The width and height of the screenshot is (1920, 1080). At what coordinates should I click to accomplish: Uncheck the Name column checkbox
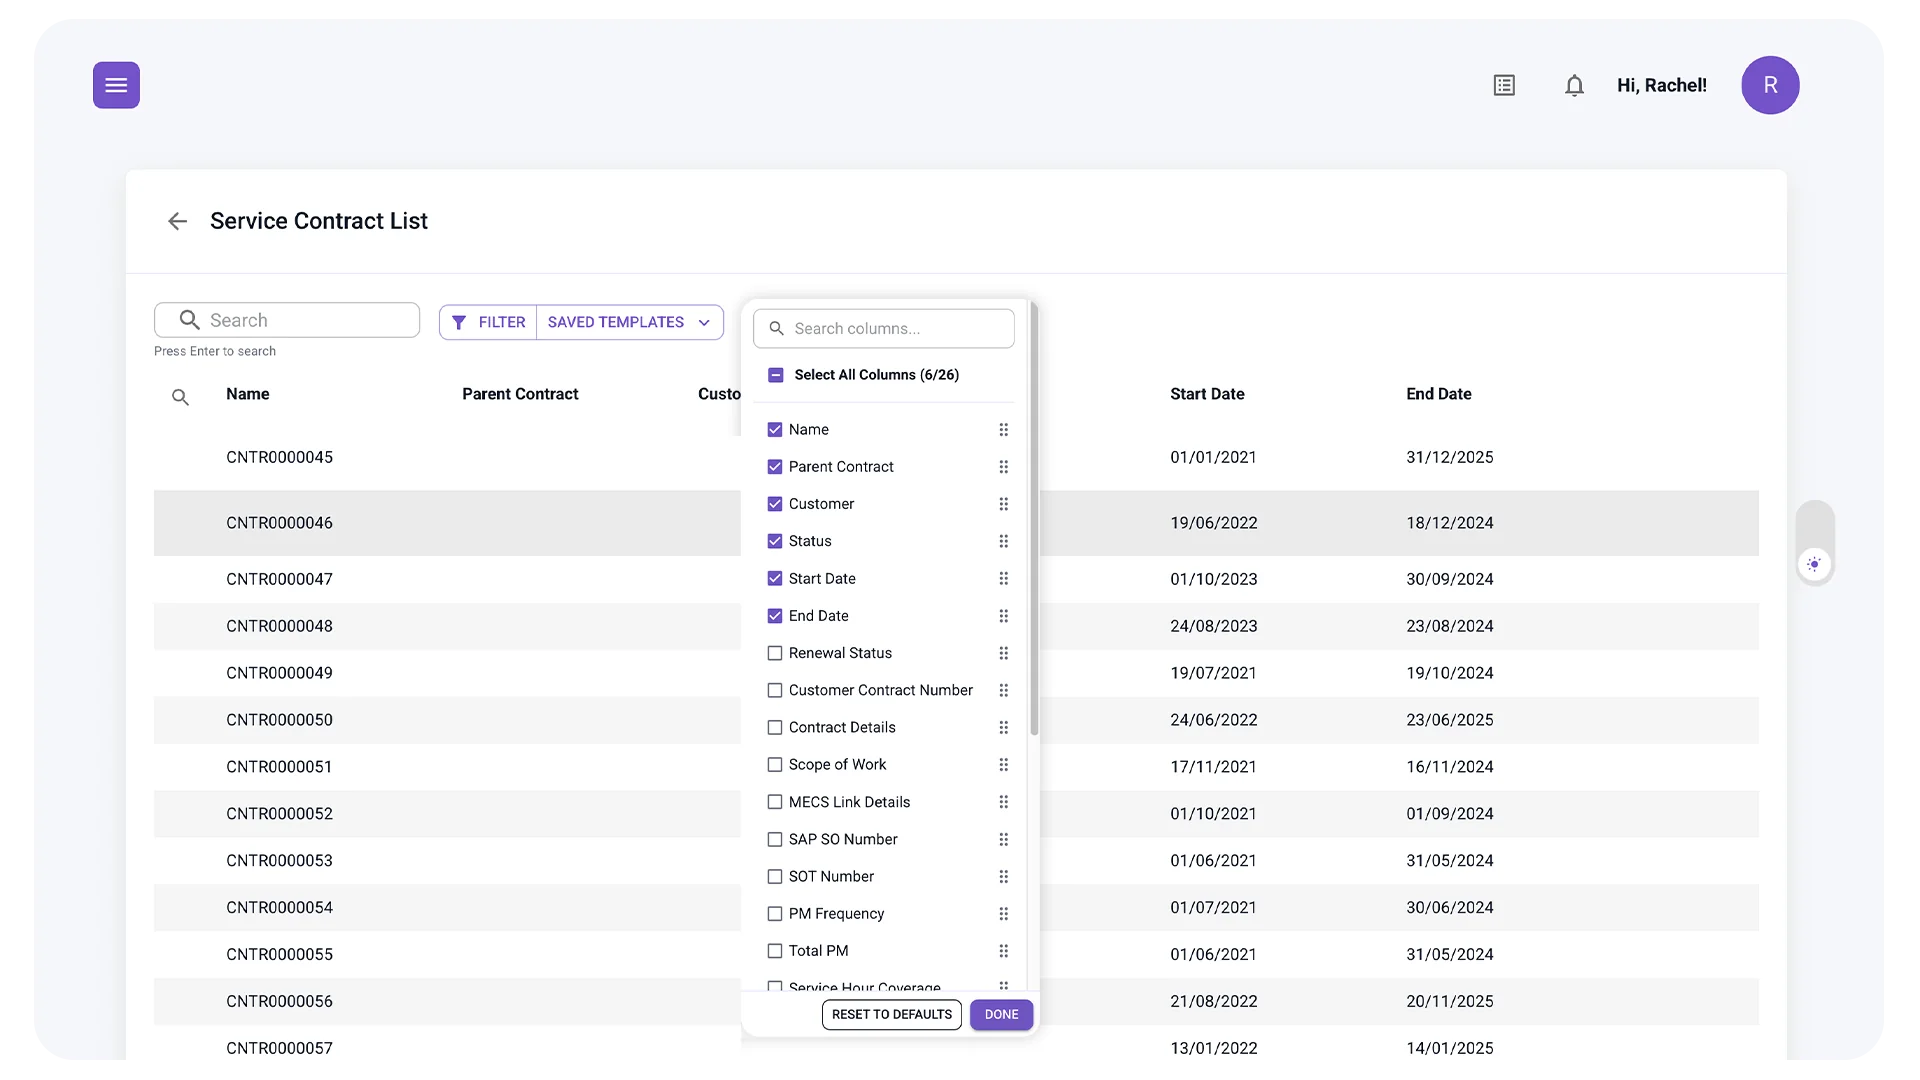(775, 430)
